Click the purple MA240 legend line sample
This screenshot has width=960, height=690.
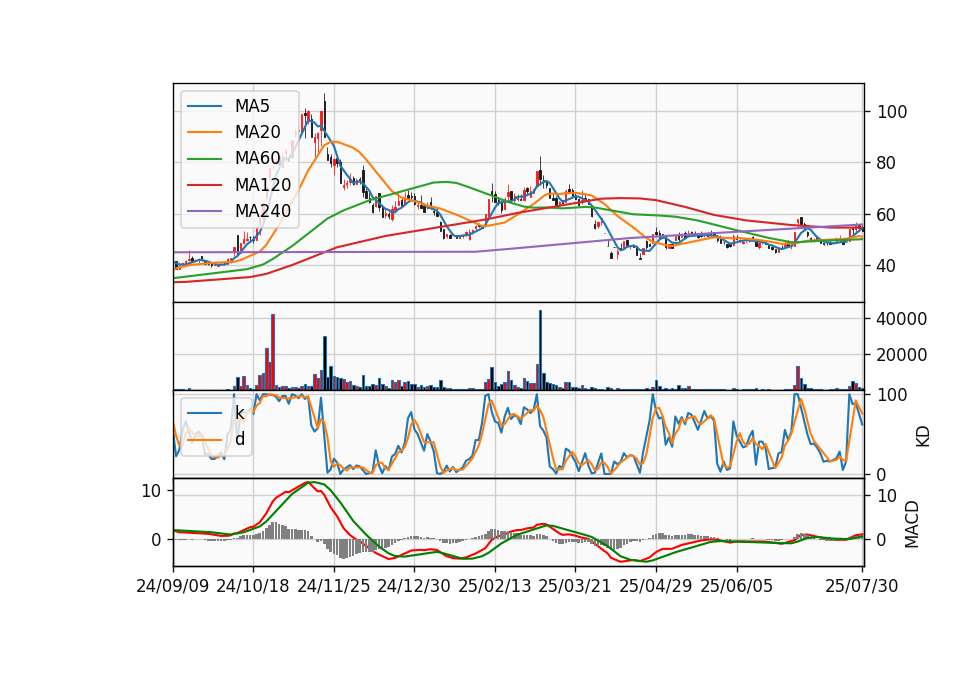tap(204, 211)
